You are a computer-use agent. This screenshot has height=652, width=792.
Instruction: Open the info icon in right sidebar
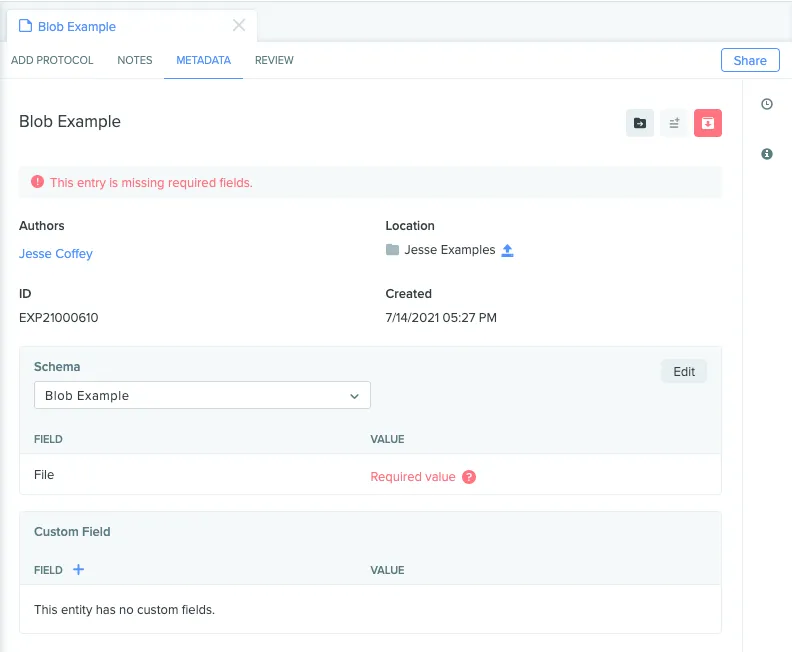[767, 154]
